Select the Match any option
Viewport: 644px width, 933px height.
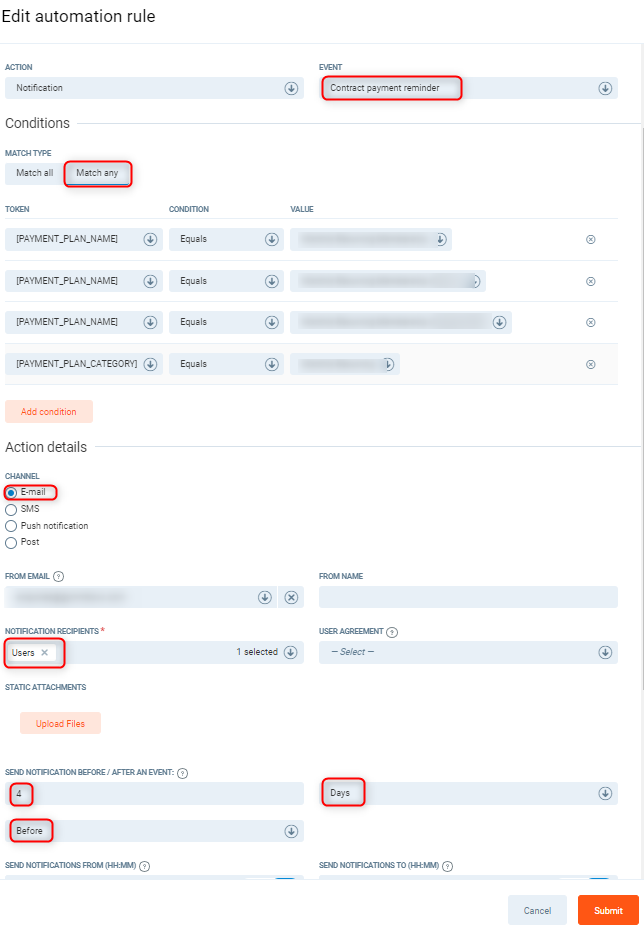click(x=97, y=173)
